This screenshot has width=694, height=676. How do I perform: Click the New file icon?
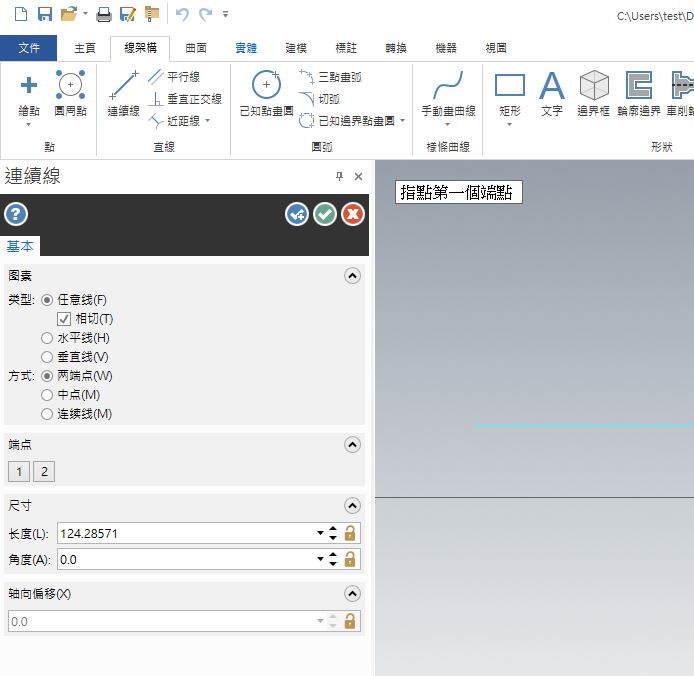(21, 14)
